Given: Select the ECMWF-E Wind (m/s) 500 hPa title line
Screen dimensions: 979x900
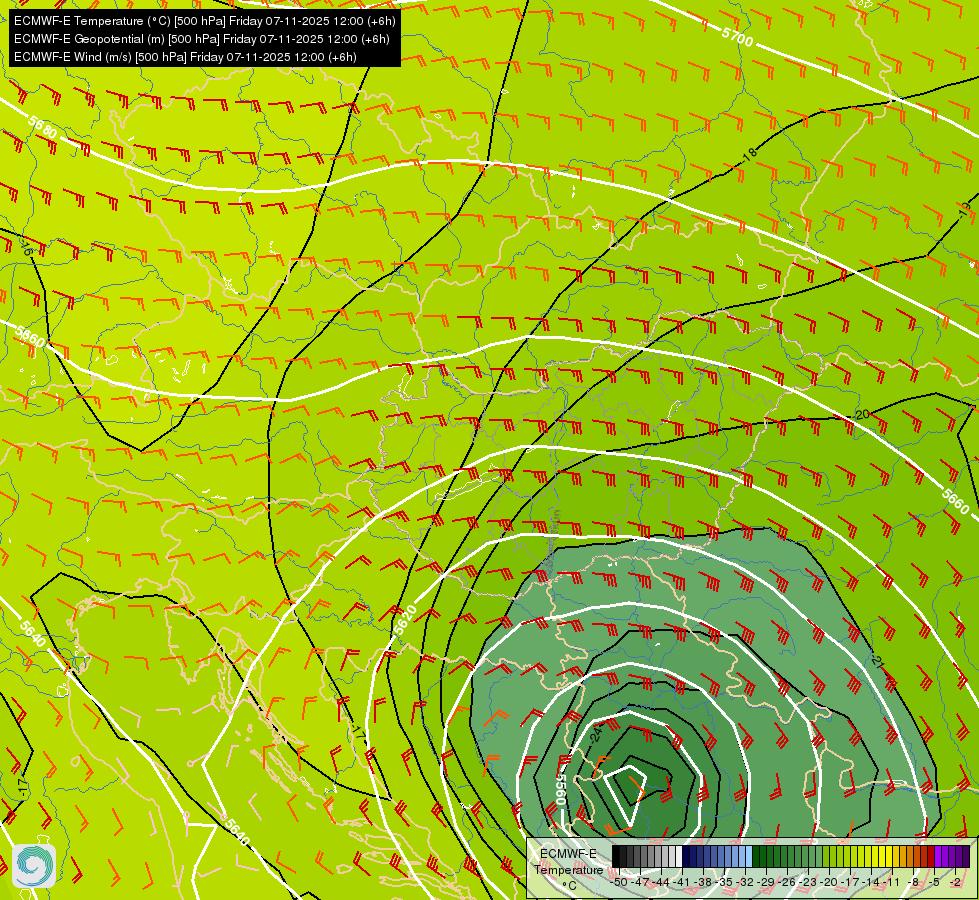Looking at the screenshot, I should tap(185, 57).
